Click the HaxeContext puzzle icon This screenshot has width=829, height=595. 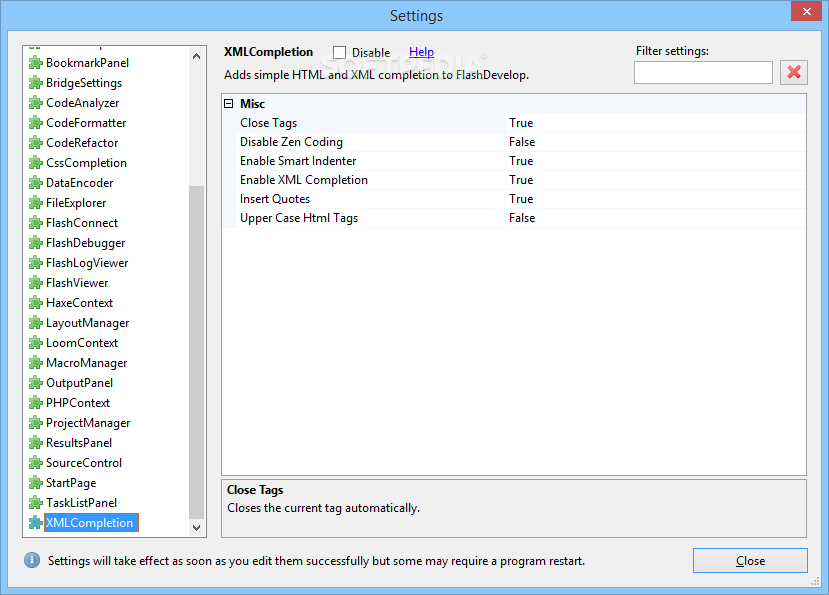35,303
